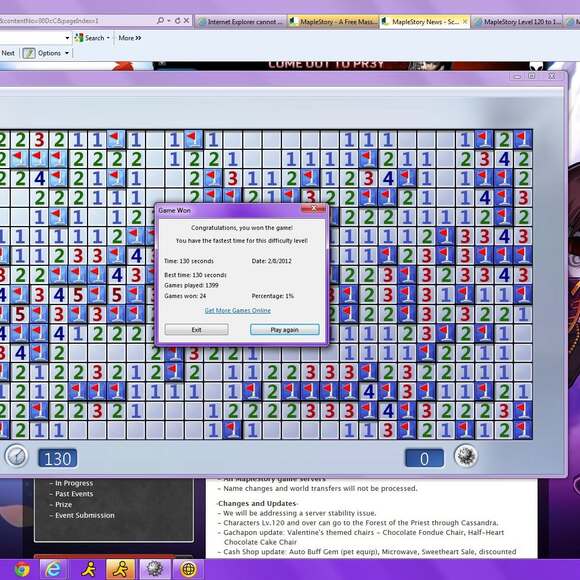This screenshot has height=580, width=580.
Task: Click the Next button in the find toolbar
Action: point(8,53)
